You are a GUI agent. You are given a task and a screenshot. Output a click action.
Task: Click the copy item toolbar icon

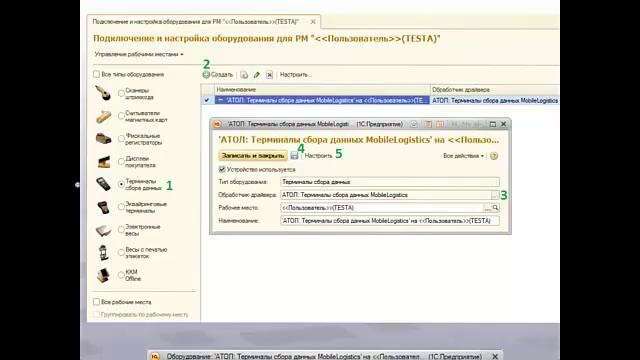click(244, 75)
